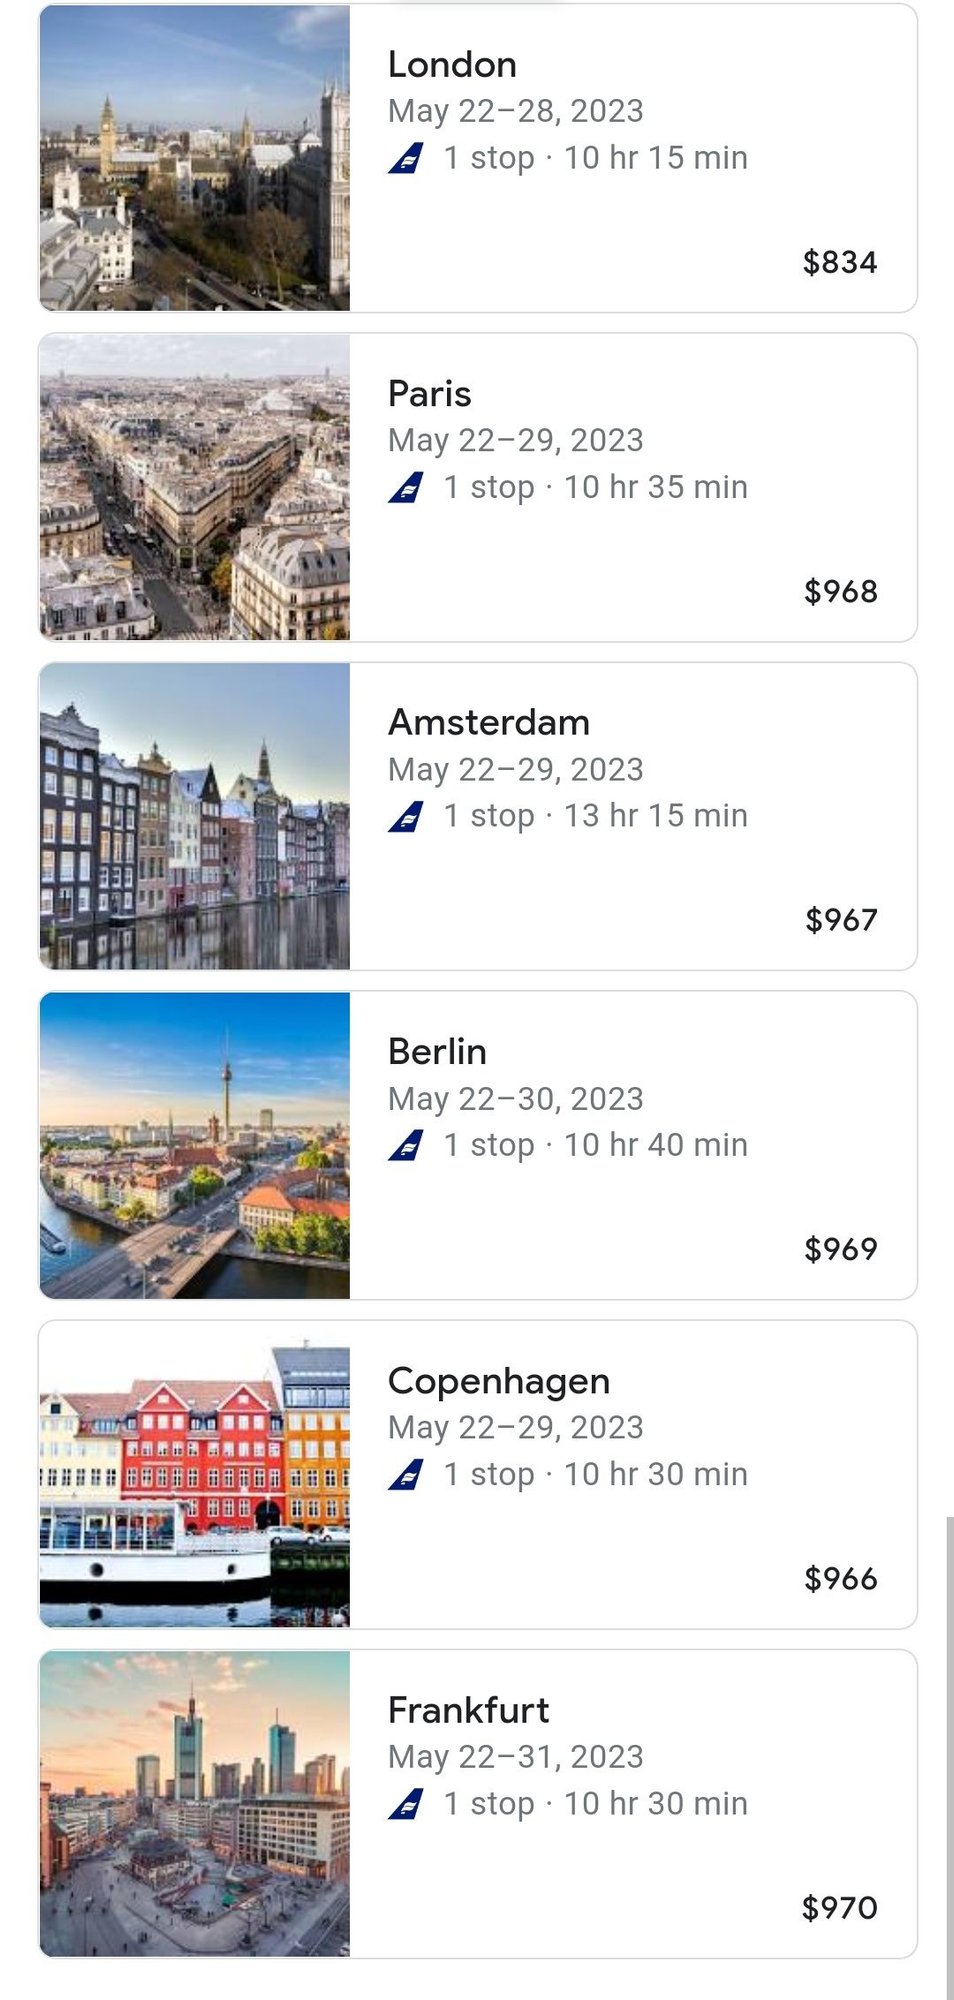954x2000 pixels.
Task: Open the Frankfurt skyline photo
Action: [195, 1803]
